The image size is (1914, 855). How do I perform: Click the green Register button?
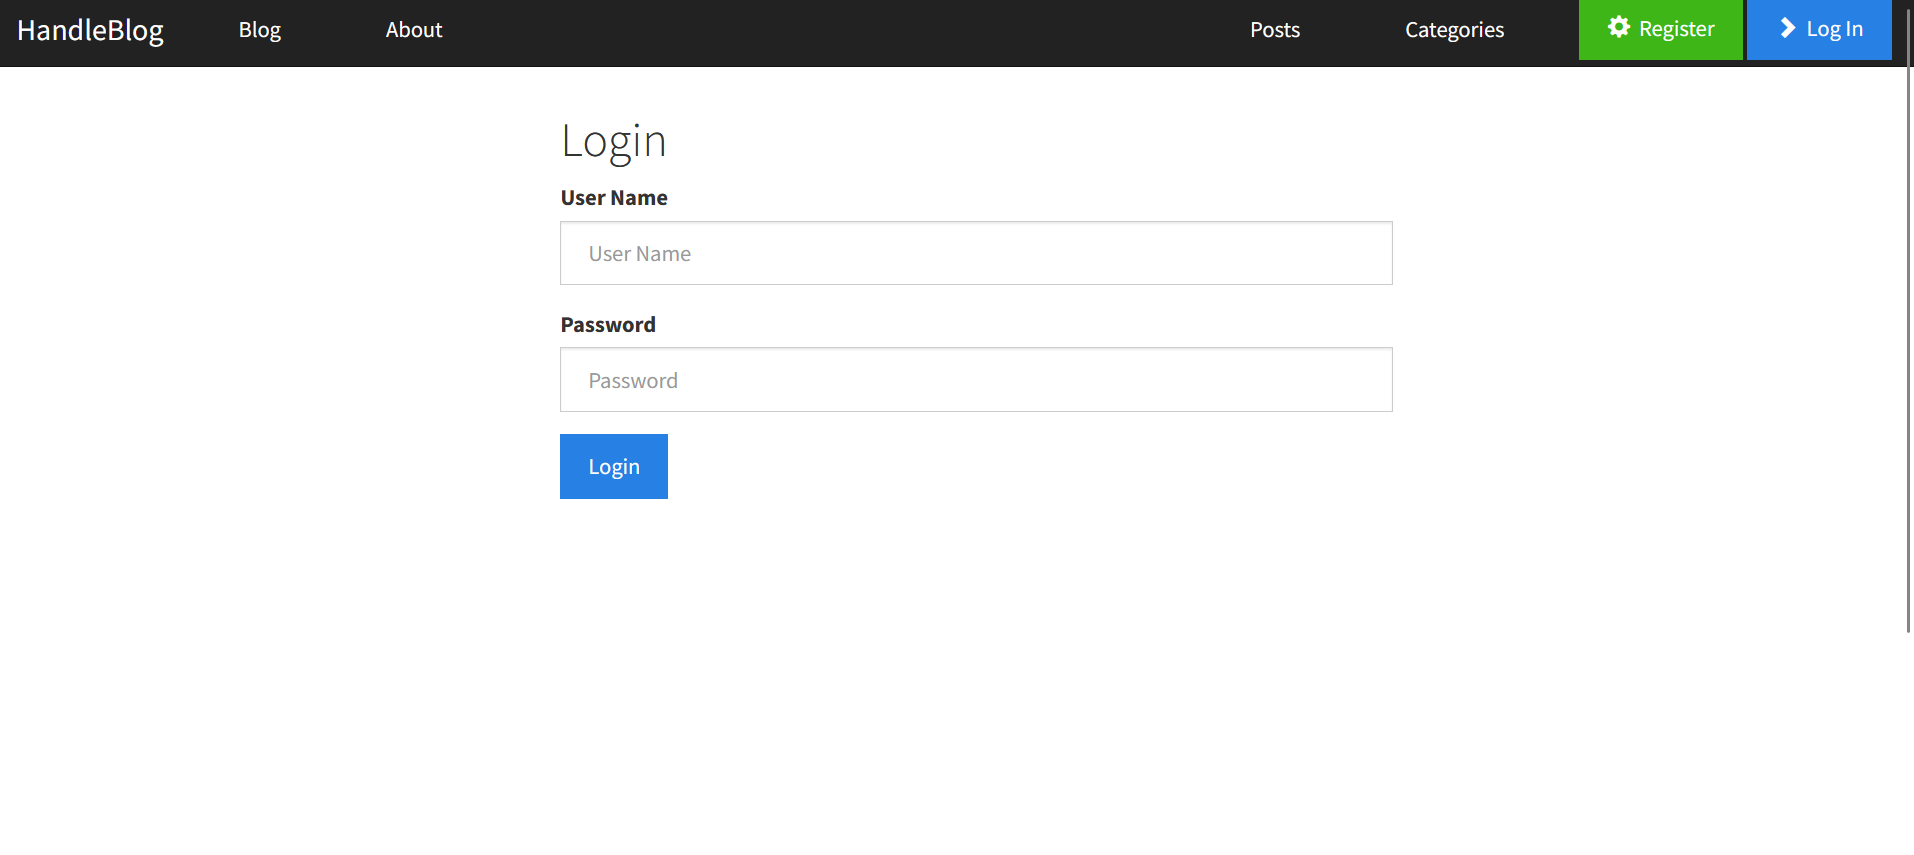tap(1660, 28)
